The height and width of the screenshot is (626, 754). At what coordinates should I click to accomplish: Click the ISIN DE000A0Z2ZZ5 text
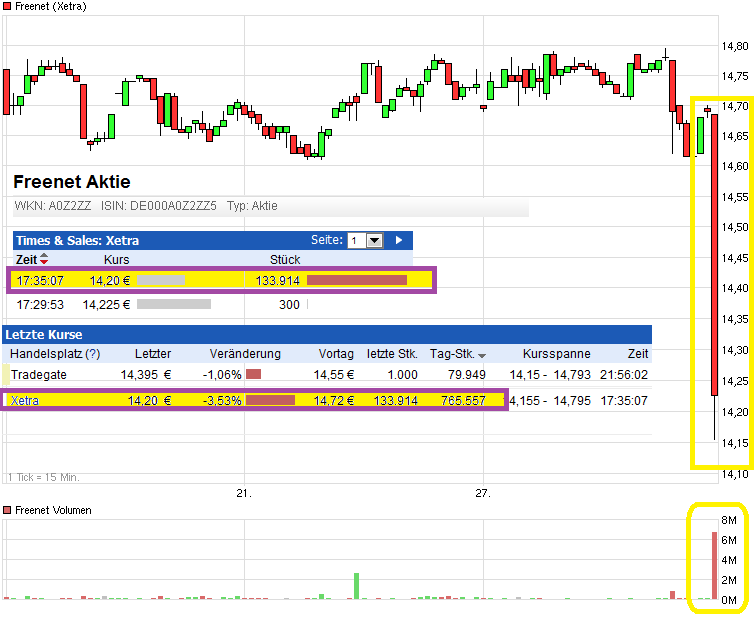(159, 206)
